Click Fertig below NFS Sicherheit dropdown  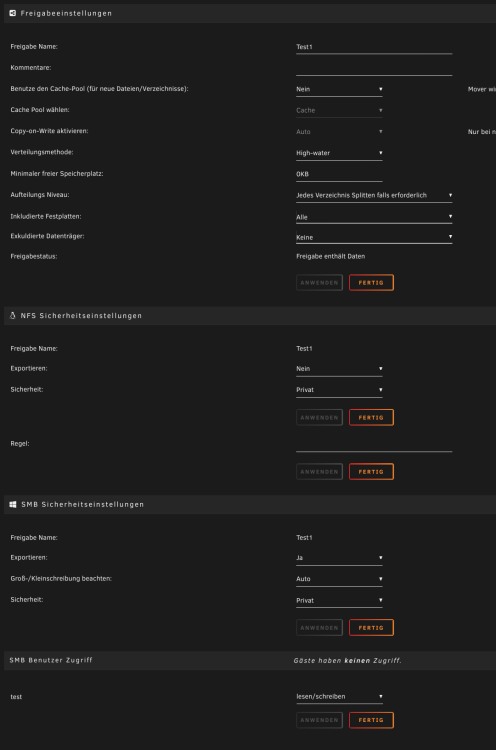371,418
